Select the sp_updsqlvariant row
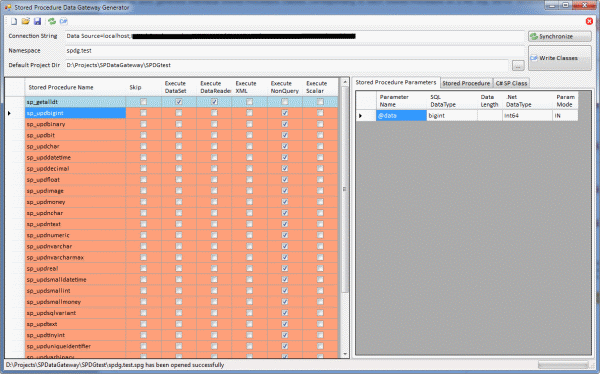The height and width of the screenshot is (374, 600). pos(75,313)
